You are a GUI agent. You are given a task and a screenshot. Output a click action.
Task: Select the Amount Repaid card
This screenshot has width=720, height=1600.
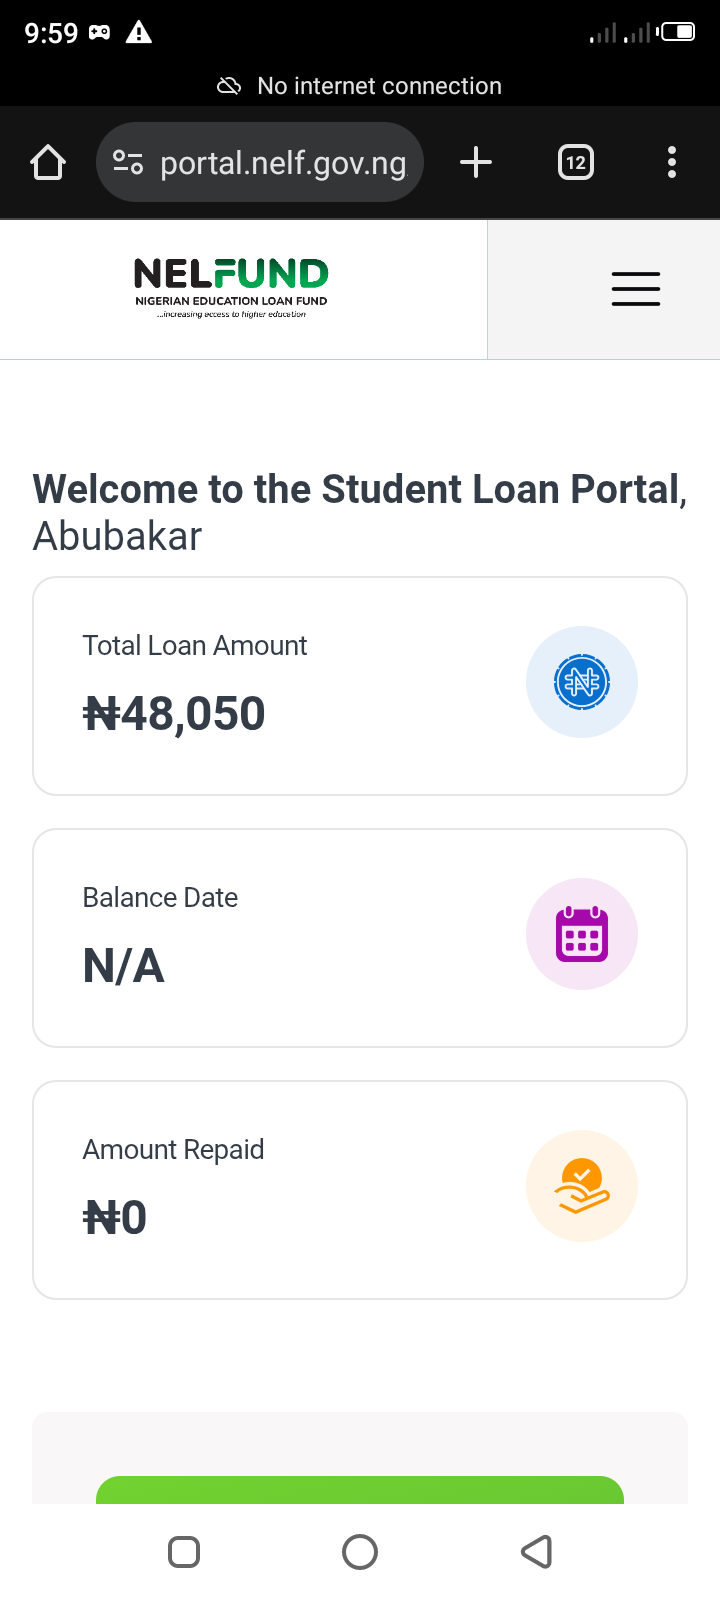point(300,1190)
